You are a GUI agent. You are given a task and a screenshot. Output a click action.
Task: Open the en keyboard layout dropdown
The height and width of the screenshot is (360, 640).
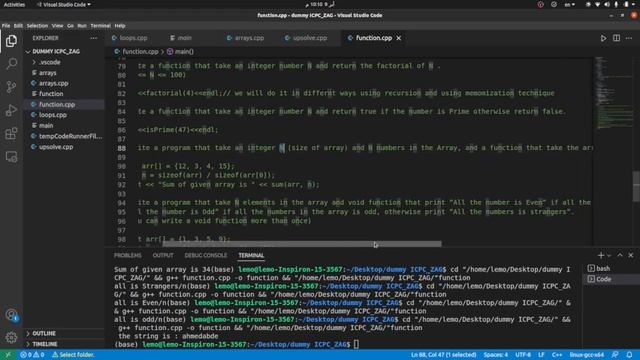[569, 4]
